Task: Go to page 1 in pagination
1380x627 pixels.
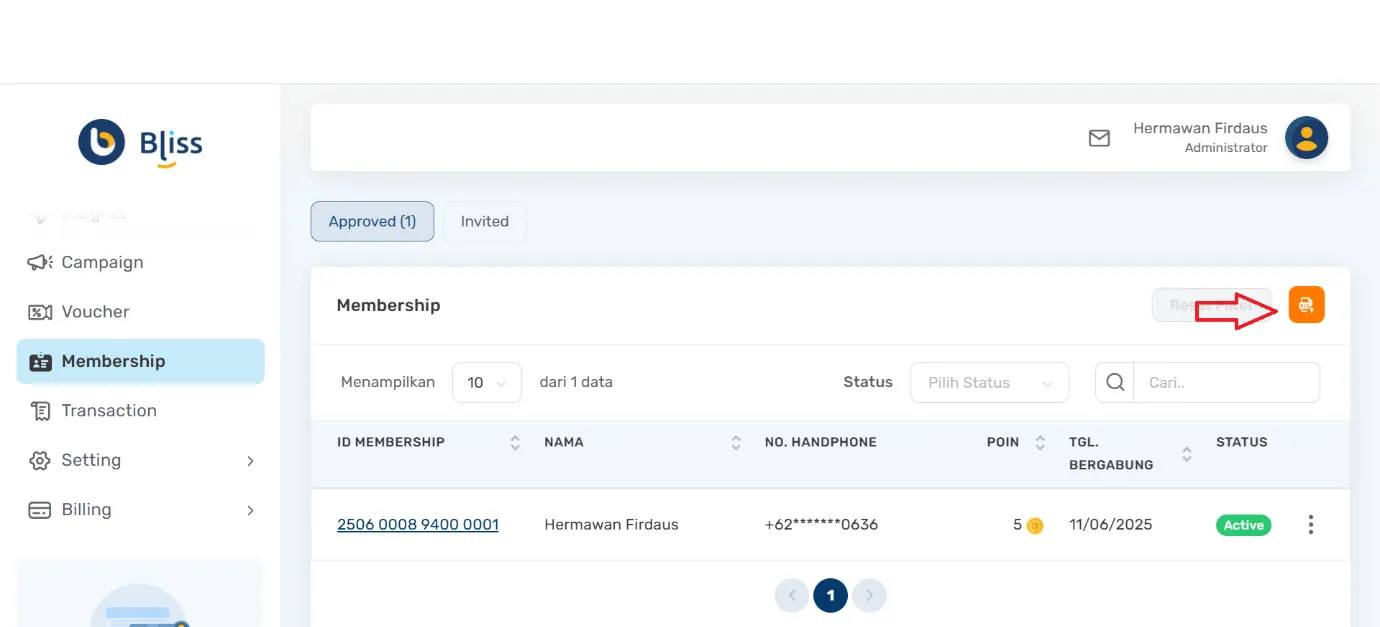Action: [830, 596]
